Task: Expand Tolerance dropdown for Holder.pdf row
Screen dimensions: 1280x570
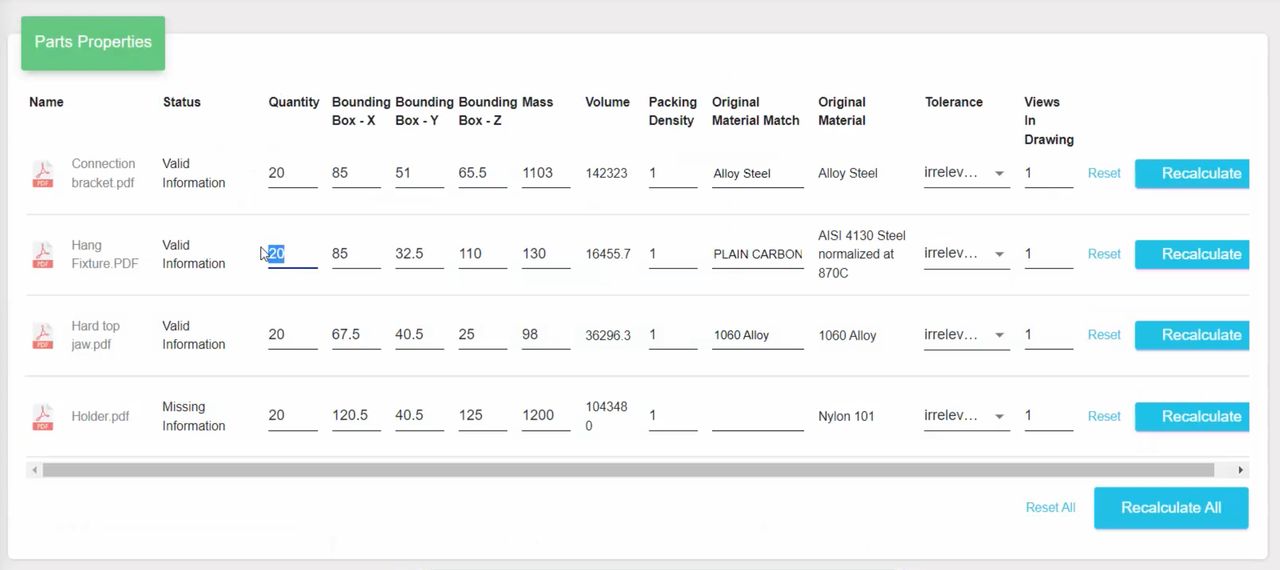Action: click(966, 416)
